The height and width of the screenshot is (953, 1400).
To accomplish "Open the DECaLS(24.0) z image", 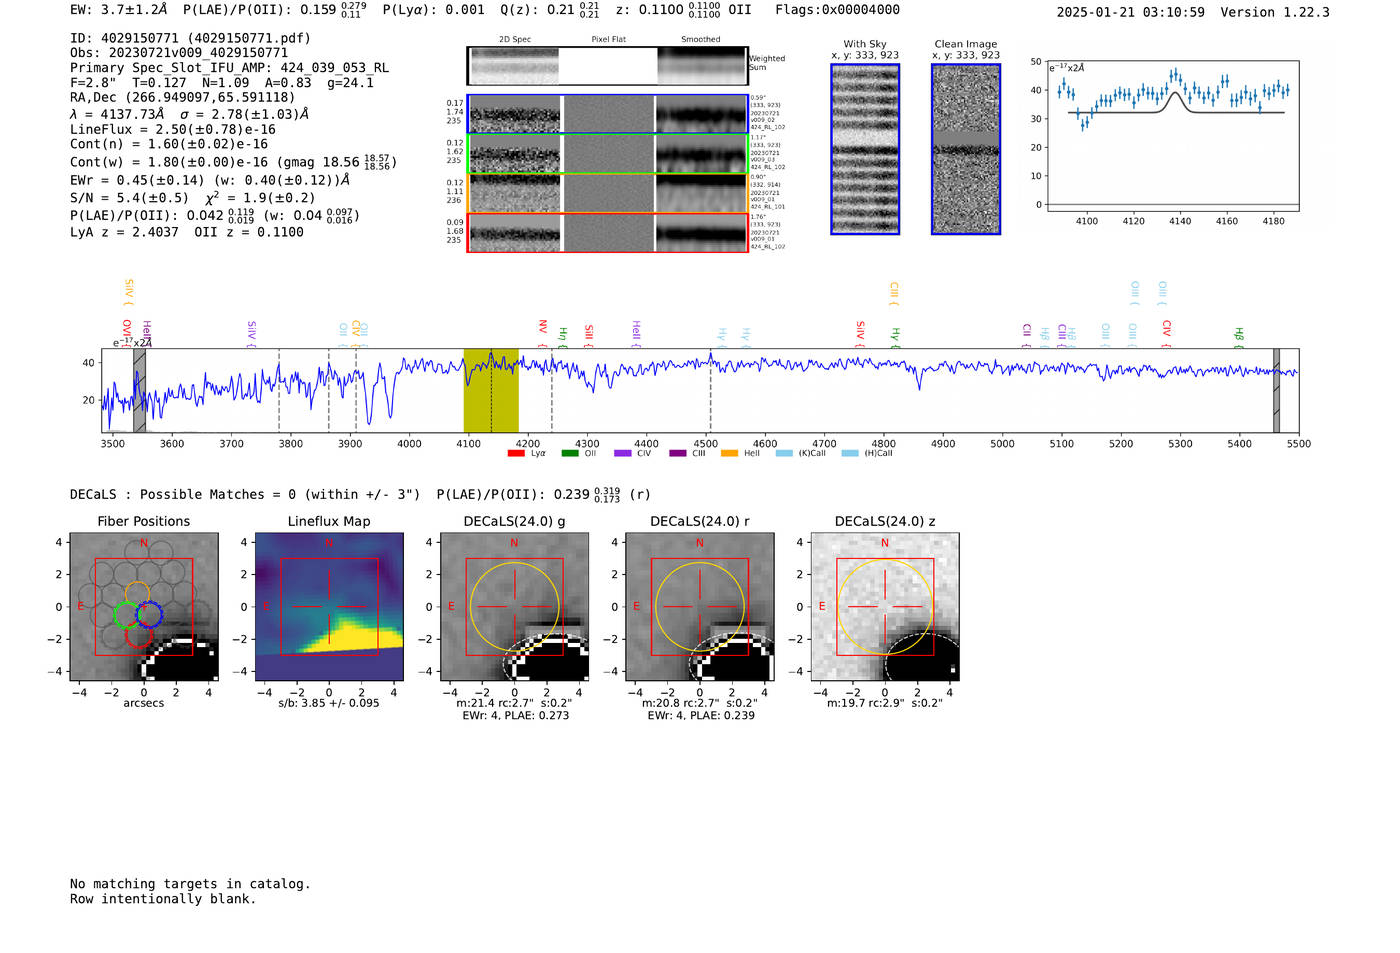I will 885,607.
